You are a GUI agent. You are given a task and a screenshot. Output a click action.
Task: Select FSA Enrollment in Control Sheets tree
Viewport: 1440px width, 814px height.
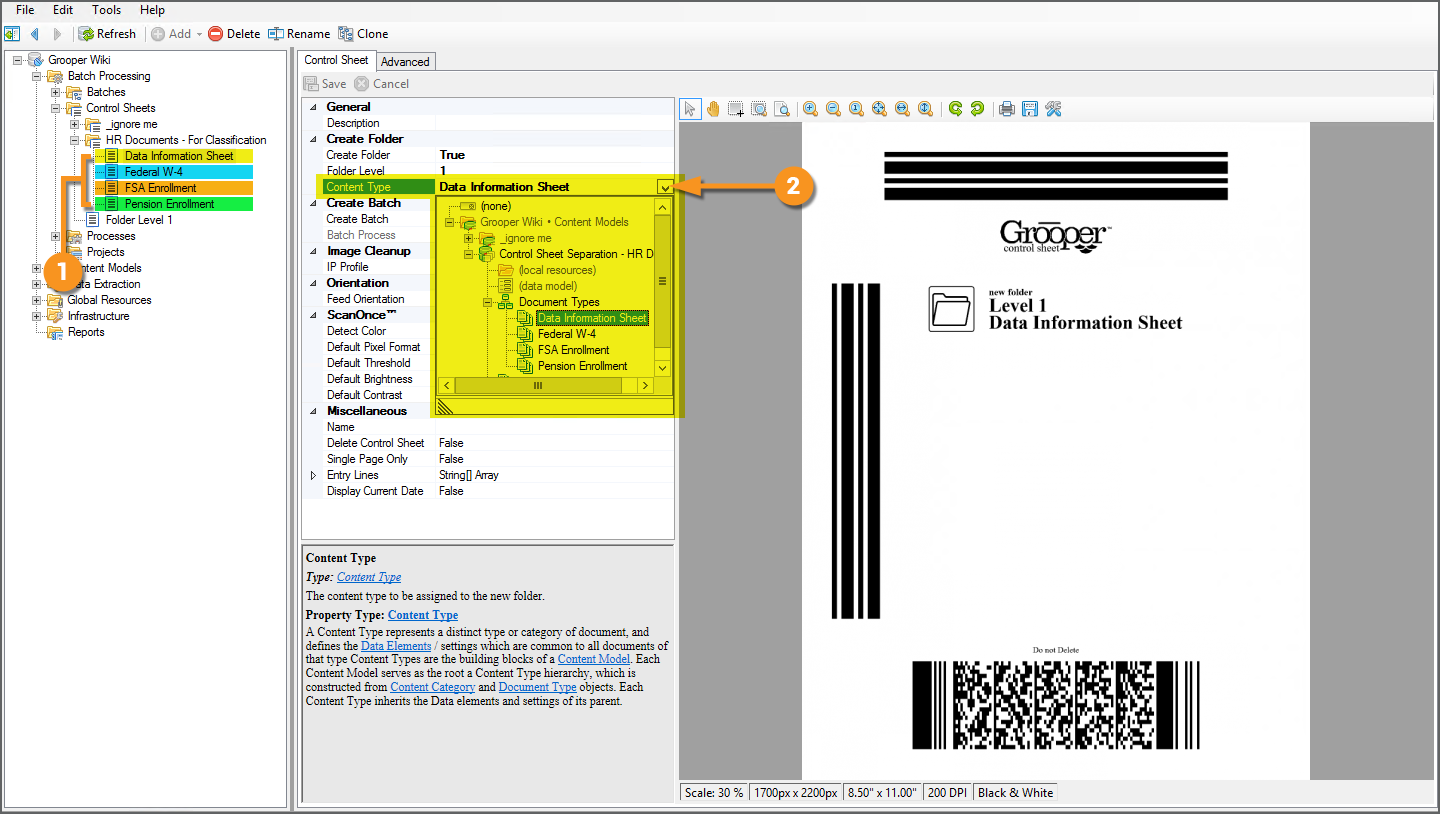point(160,188)
